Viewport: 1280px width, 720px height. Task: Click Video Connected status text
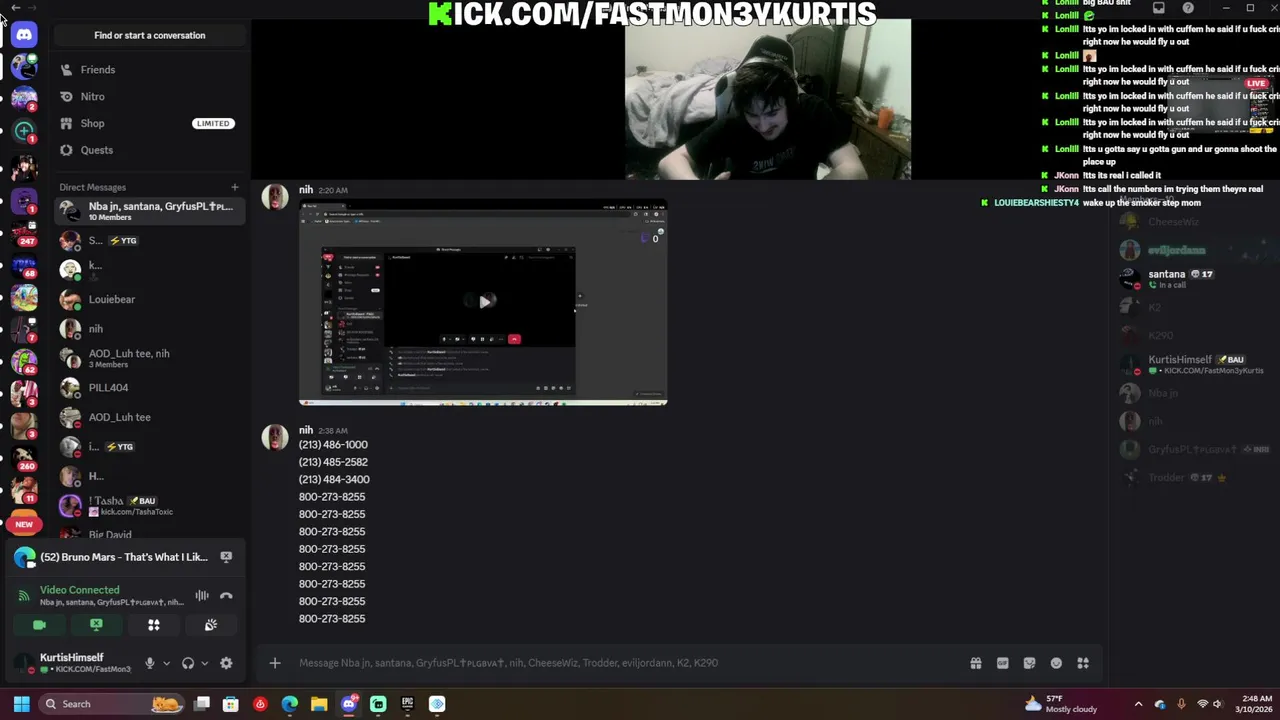click(80, 590)
